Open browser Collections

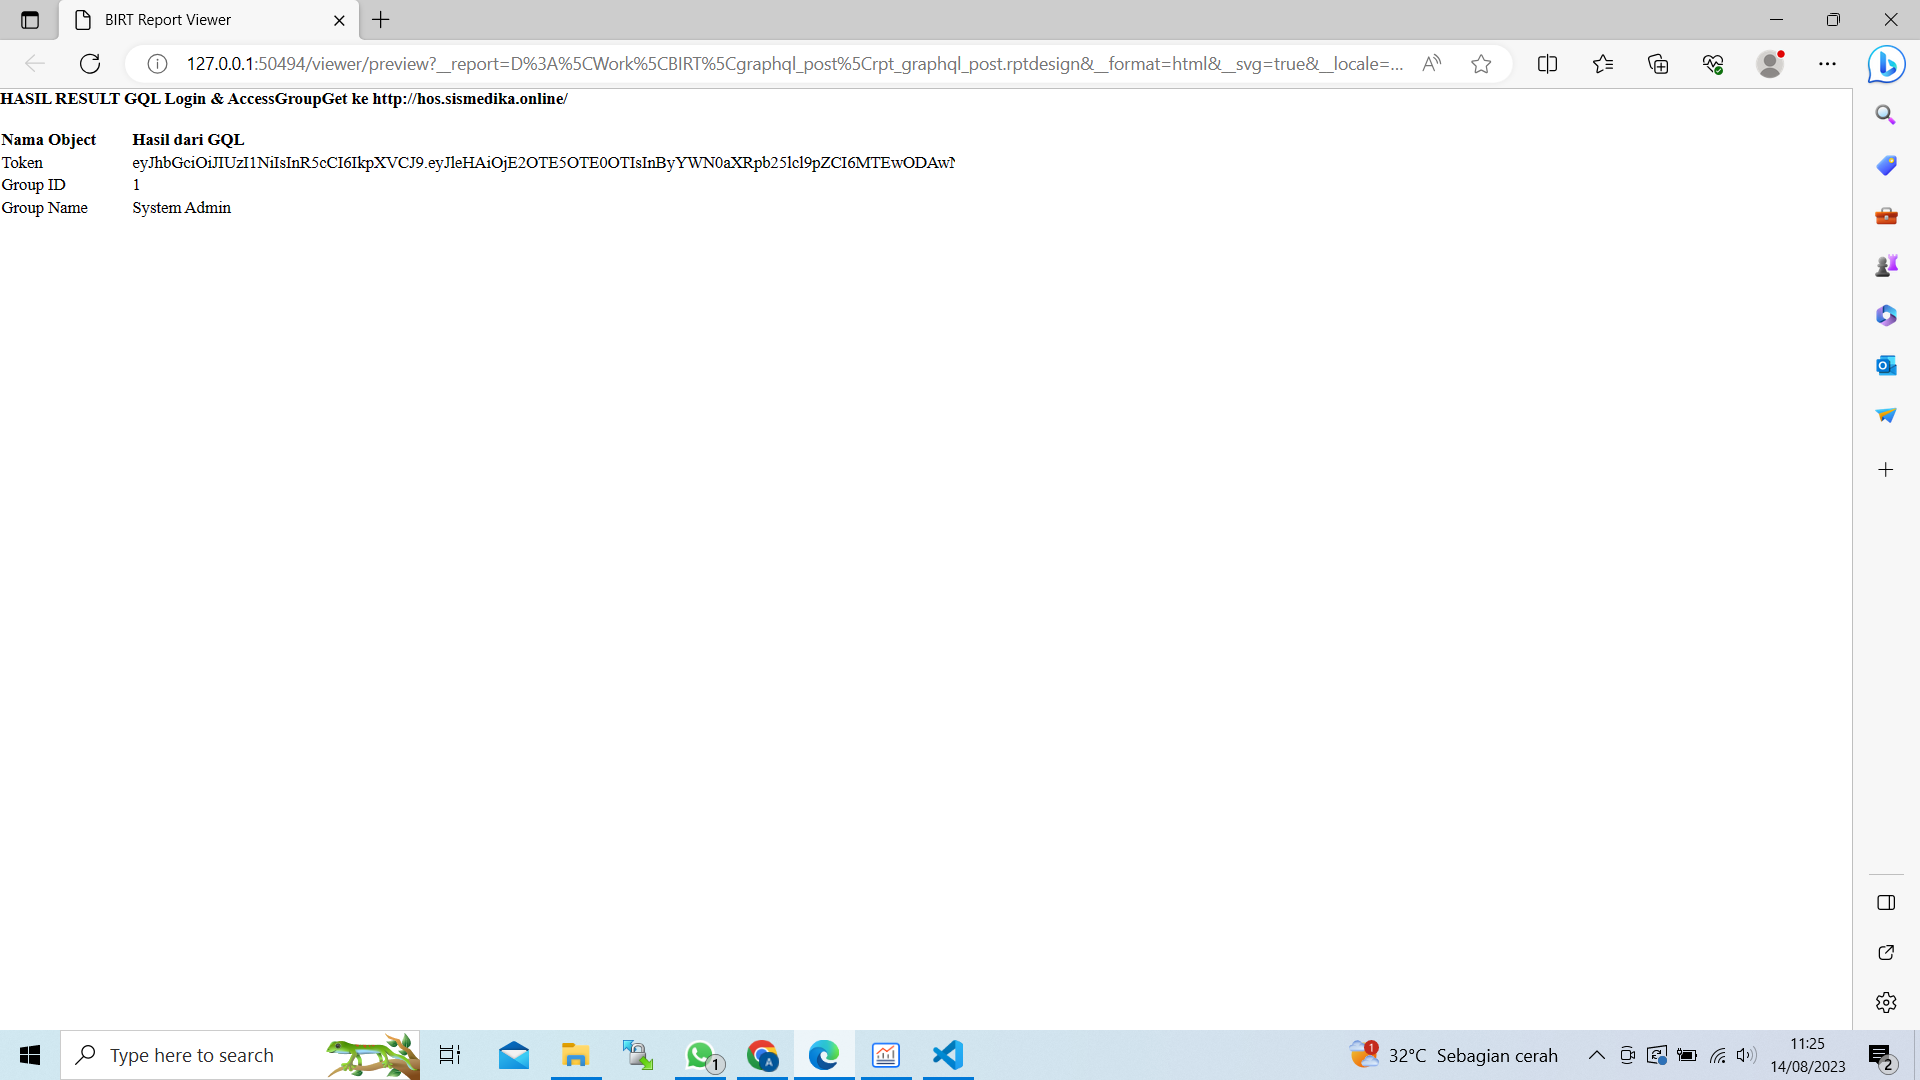point(1658,64)
